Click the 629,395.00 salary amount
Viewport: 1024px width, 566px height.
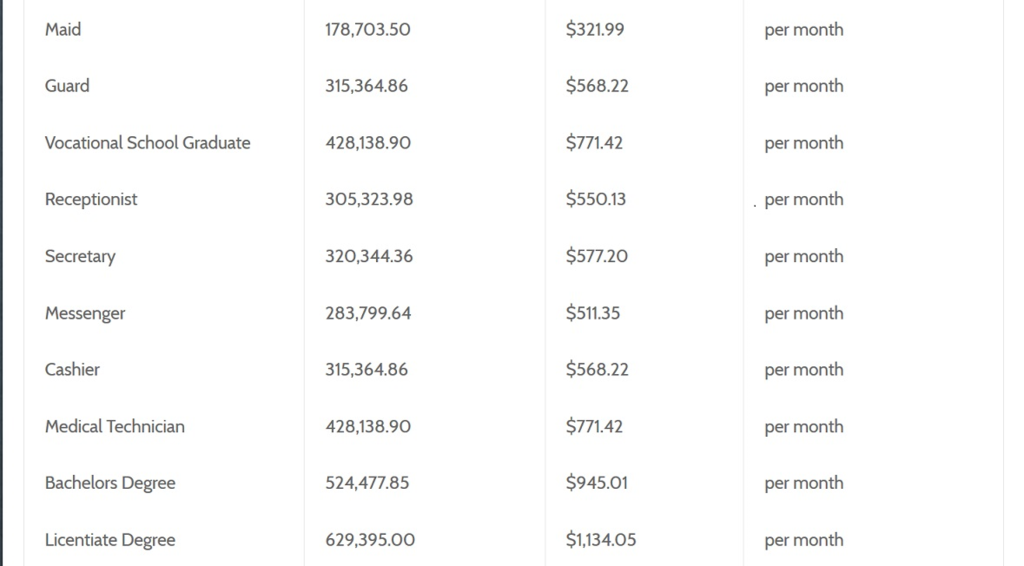pos(370,540)
